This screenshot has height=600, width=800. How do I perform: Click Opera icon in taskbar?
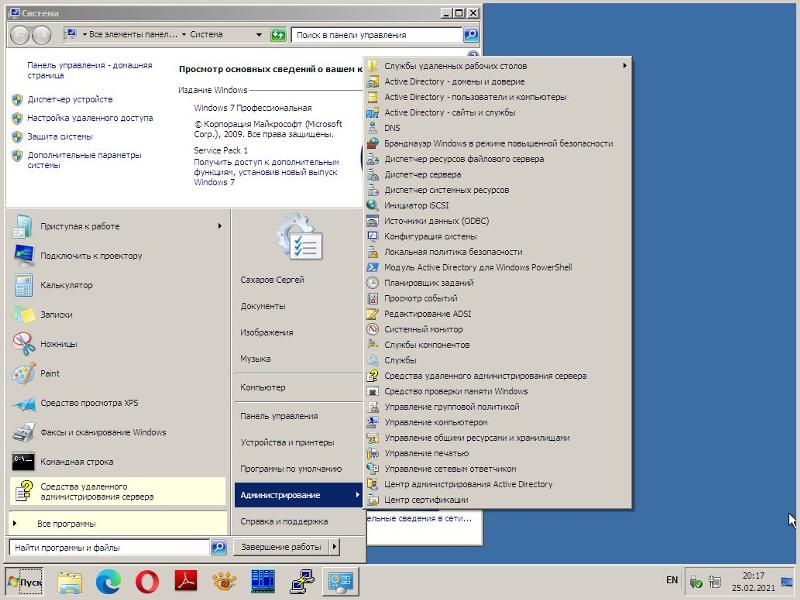147,582
